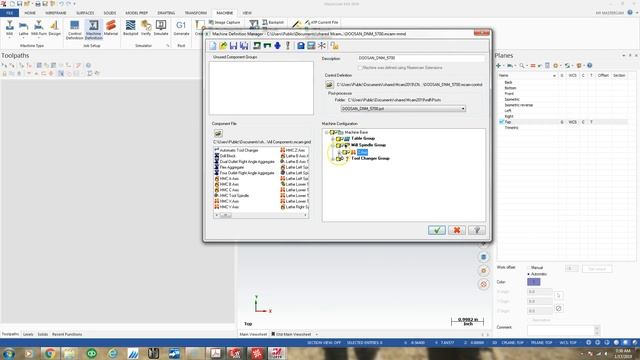Select the Isometric reverse plane row

(x=518, y=105)
